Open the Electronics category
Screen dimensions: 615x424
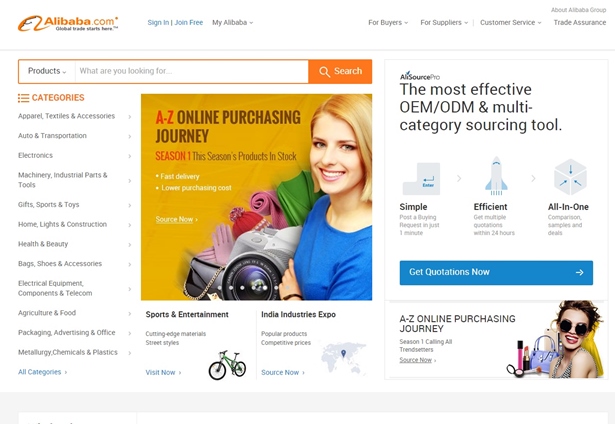click(75, 155)
